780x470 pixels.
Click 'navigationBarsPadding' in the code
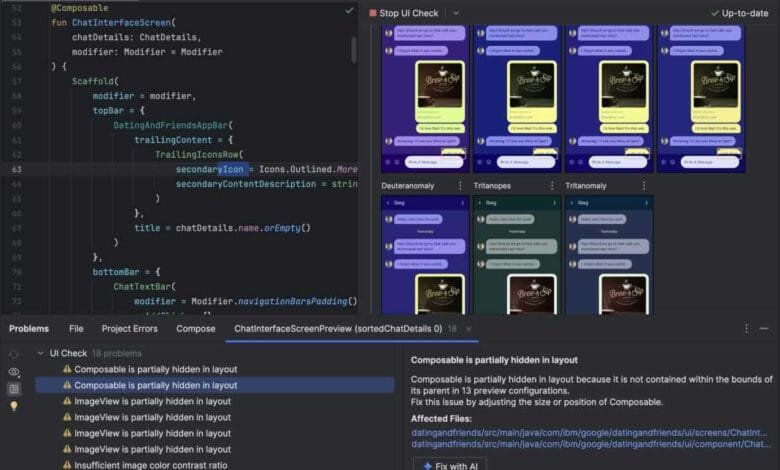point(292,301)
